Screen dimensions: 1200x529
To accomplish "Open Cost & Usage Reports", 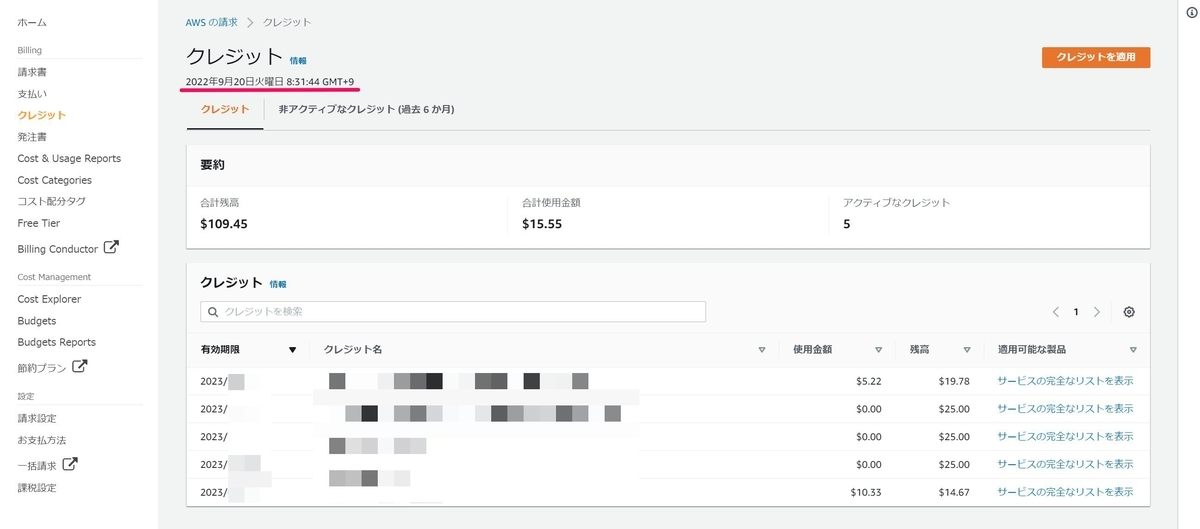I will click(x=69, y=158).
